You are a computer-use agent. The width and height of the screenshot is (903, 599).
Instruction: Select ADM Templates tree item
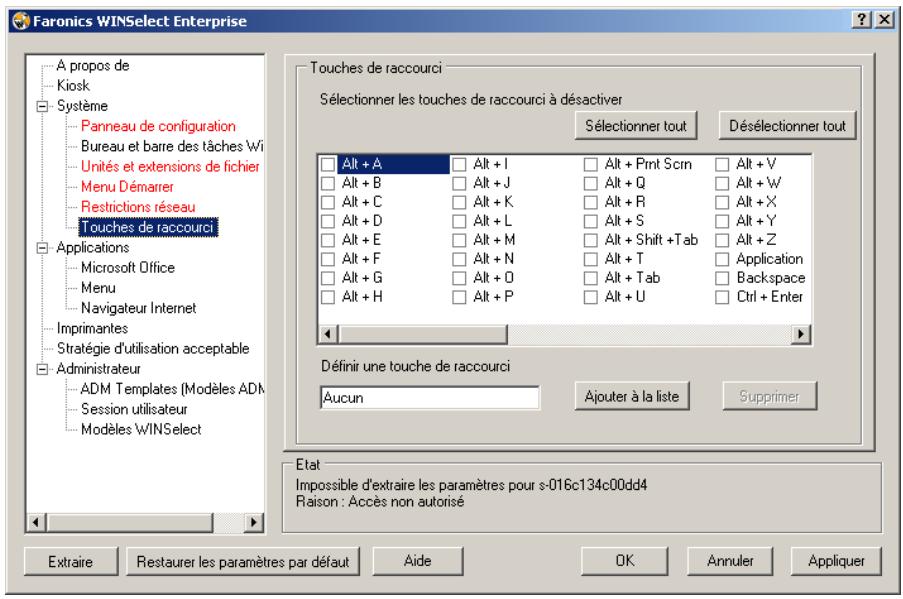click(x=172, y=389)
